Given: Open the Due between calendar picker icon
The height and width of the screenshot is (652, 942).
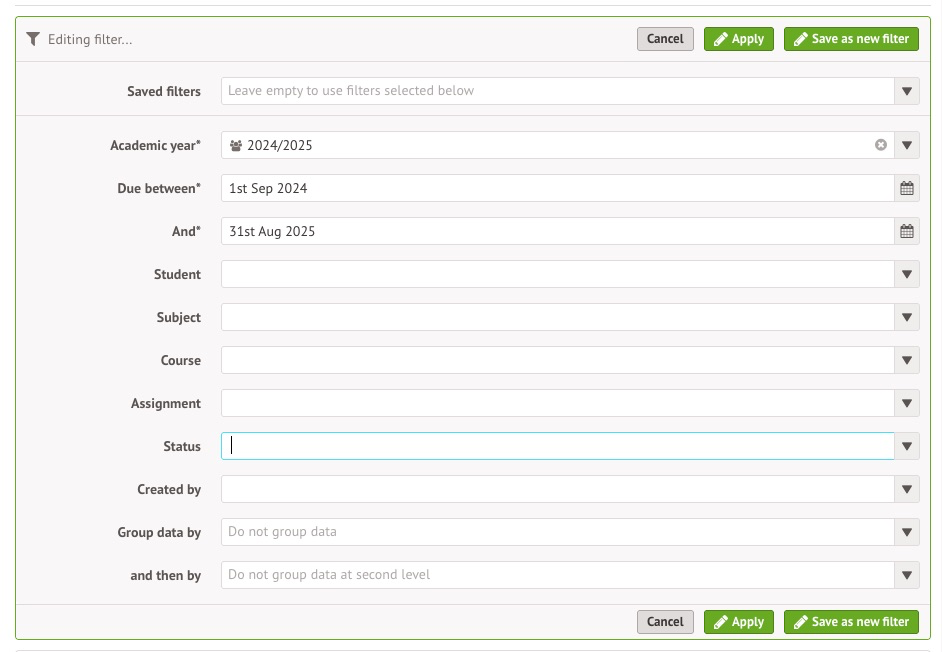Looking at the screenshot, I should pos(906,188).
